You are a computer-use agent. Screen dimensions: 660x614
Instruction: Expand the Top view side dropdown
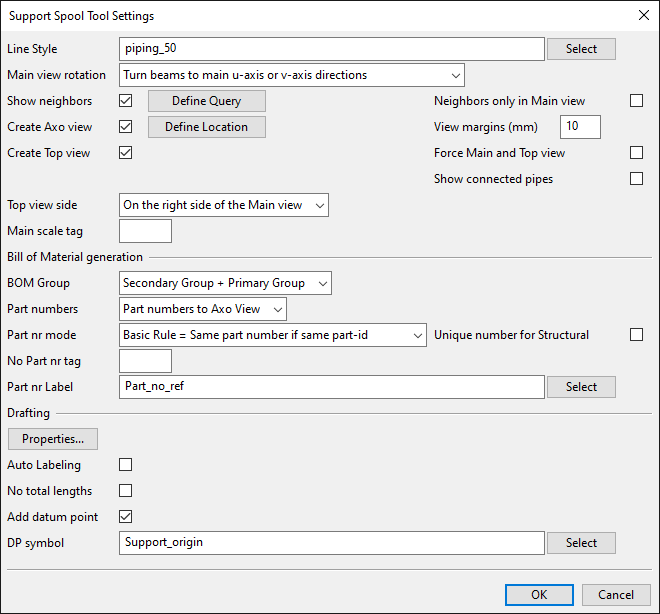[223, 205]
